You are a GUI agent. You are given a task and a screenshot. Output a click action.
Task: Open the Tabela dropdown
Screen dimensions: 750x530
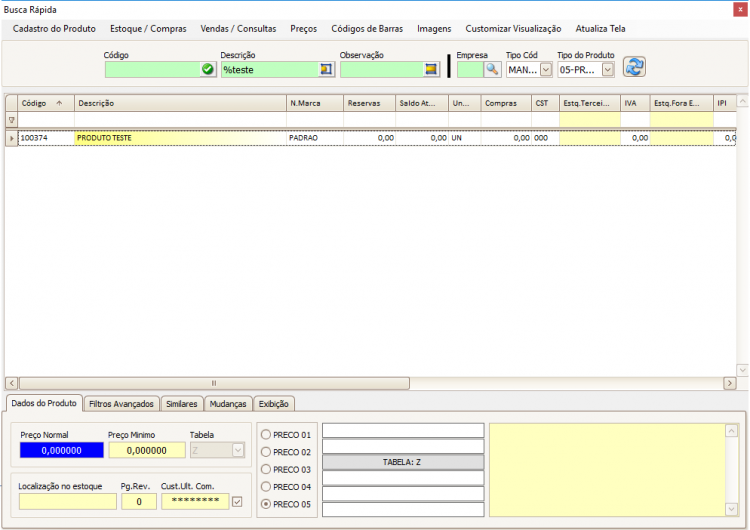click(x=237, y=450)
